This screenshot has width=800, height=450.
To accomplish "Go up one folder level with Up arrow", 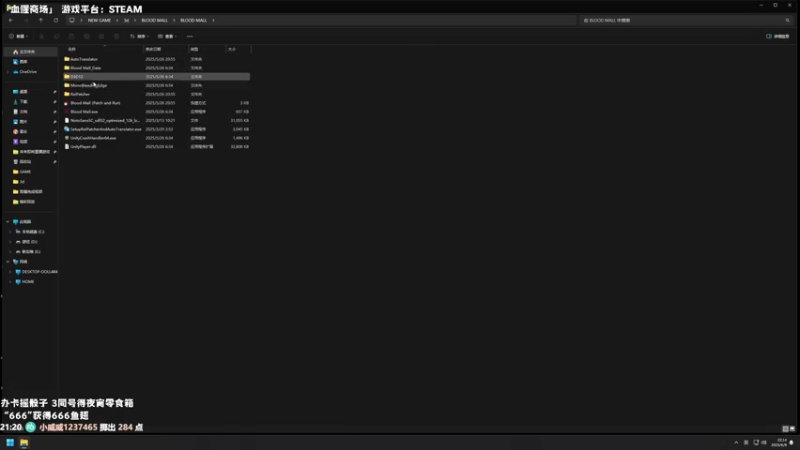I will (41, 20).
